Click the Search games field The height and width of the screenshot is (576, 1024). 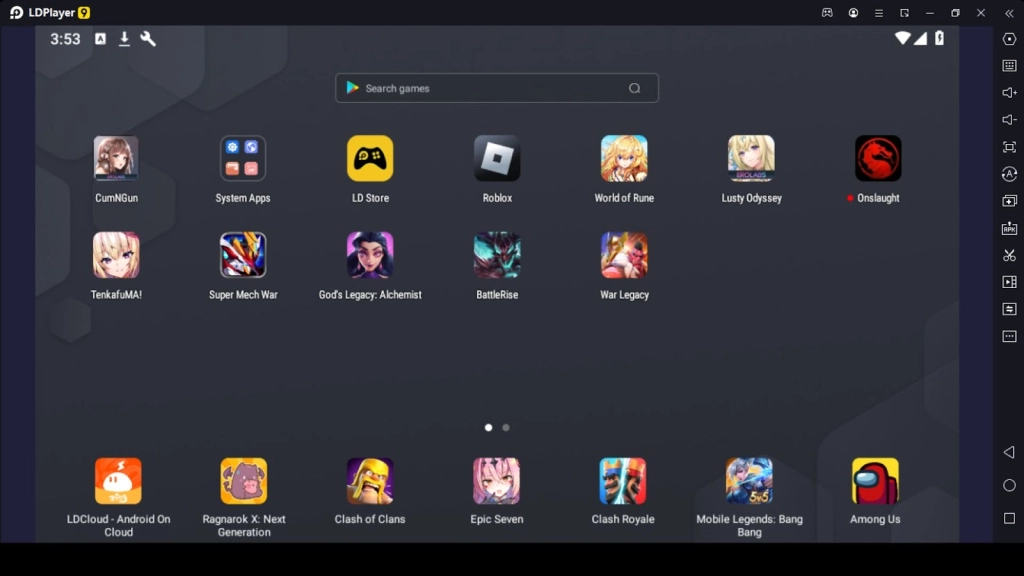point(497,88)
